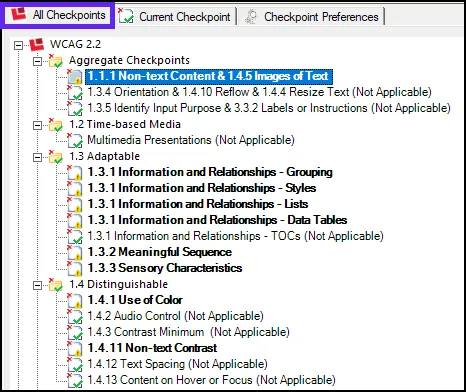Collapse the WCAG 2.2 root node
The width and height of the screenshot is (466, 392).
19,45
